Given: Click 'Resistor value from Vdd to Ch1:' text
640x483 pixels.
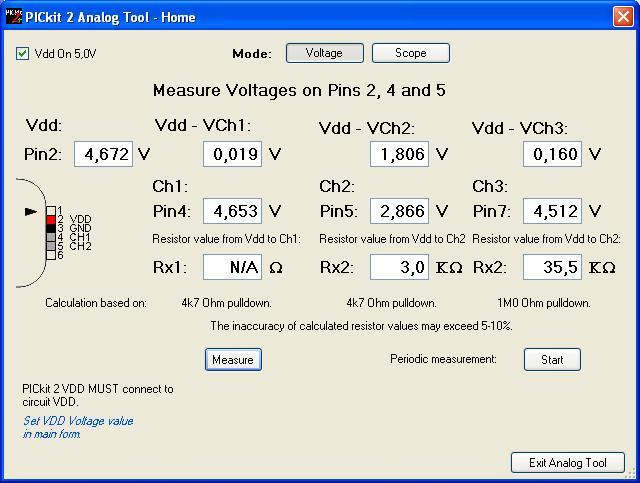Looking at the screenshot, I should point(227,239).
